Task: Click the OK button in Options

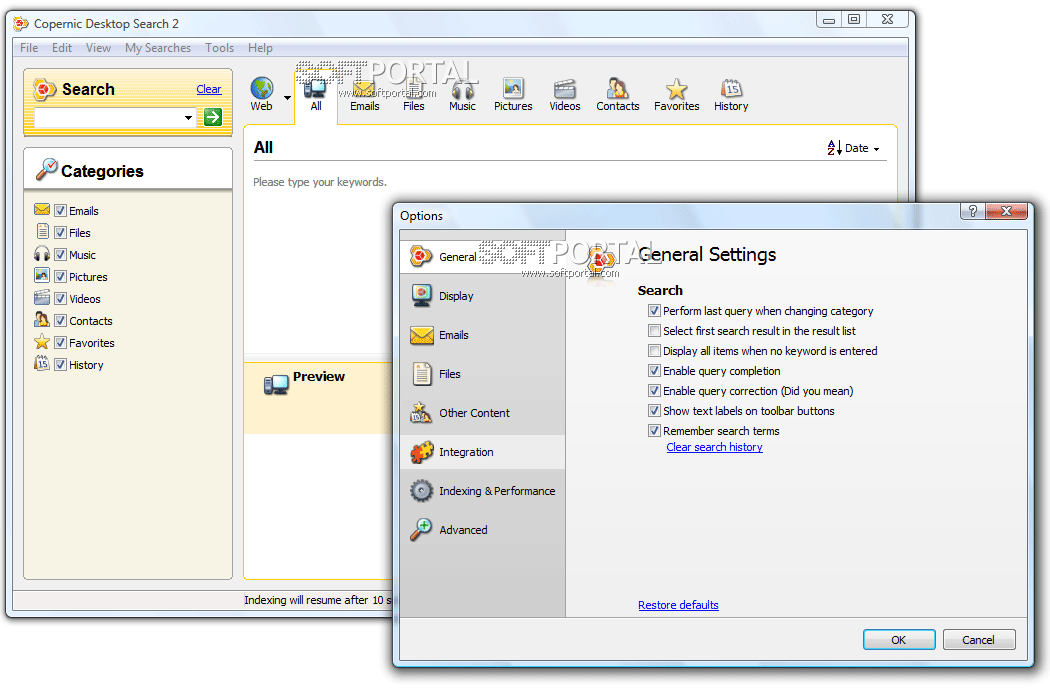Action: pos(899,640)
